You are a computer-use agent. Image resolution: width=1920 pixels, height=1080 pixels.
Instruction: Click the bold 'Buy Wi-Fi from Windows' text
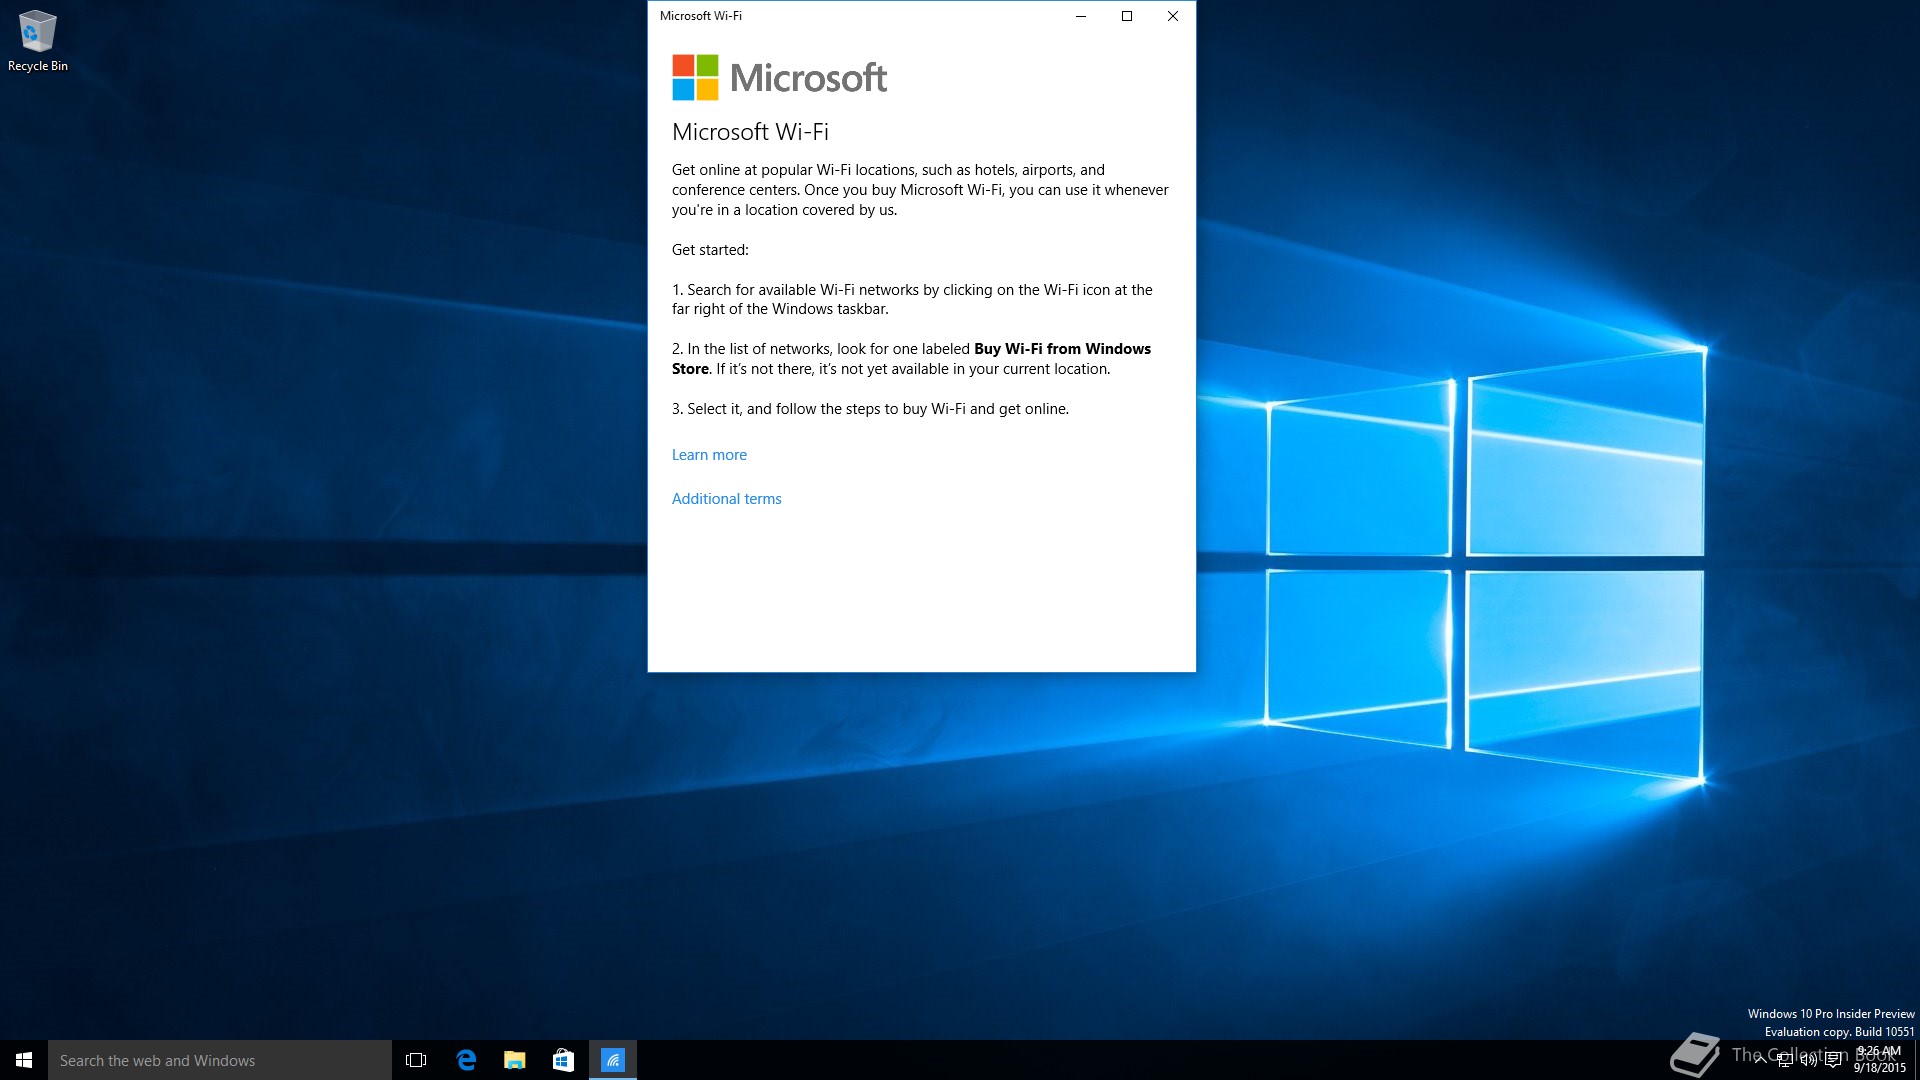click(x=1062, y=349)
